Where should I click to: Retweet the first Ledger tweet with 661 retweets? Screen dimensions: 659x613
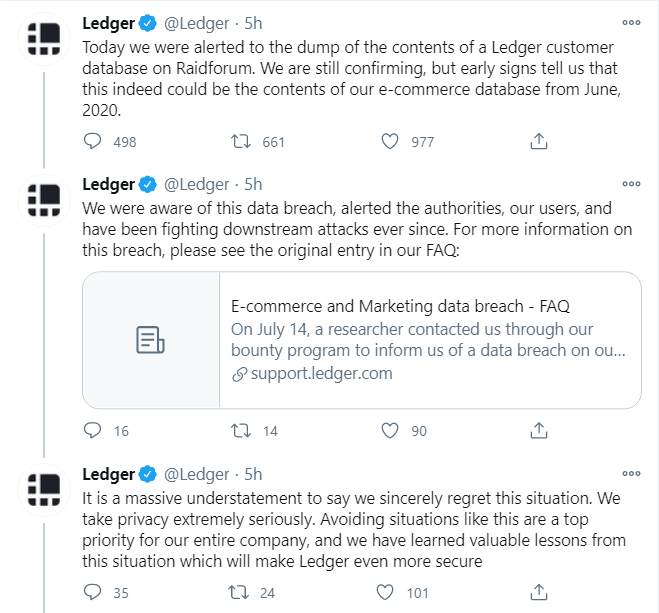tap(241, 141)
